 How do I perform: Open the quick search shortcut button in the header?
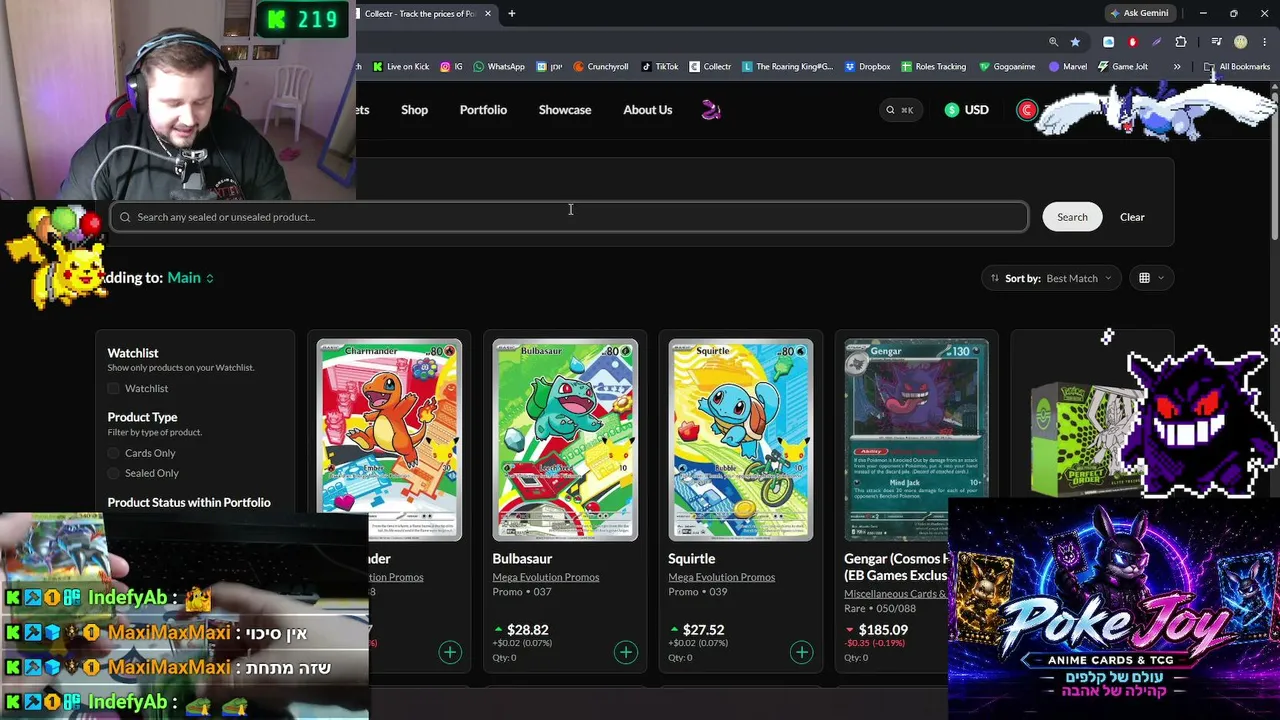899,110
